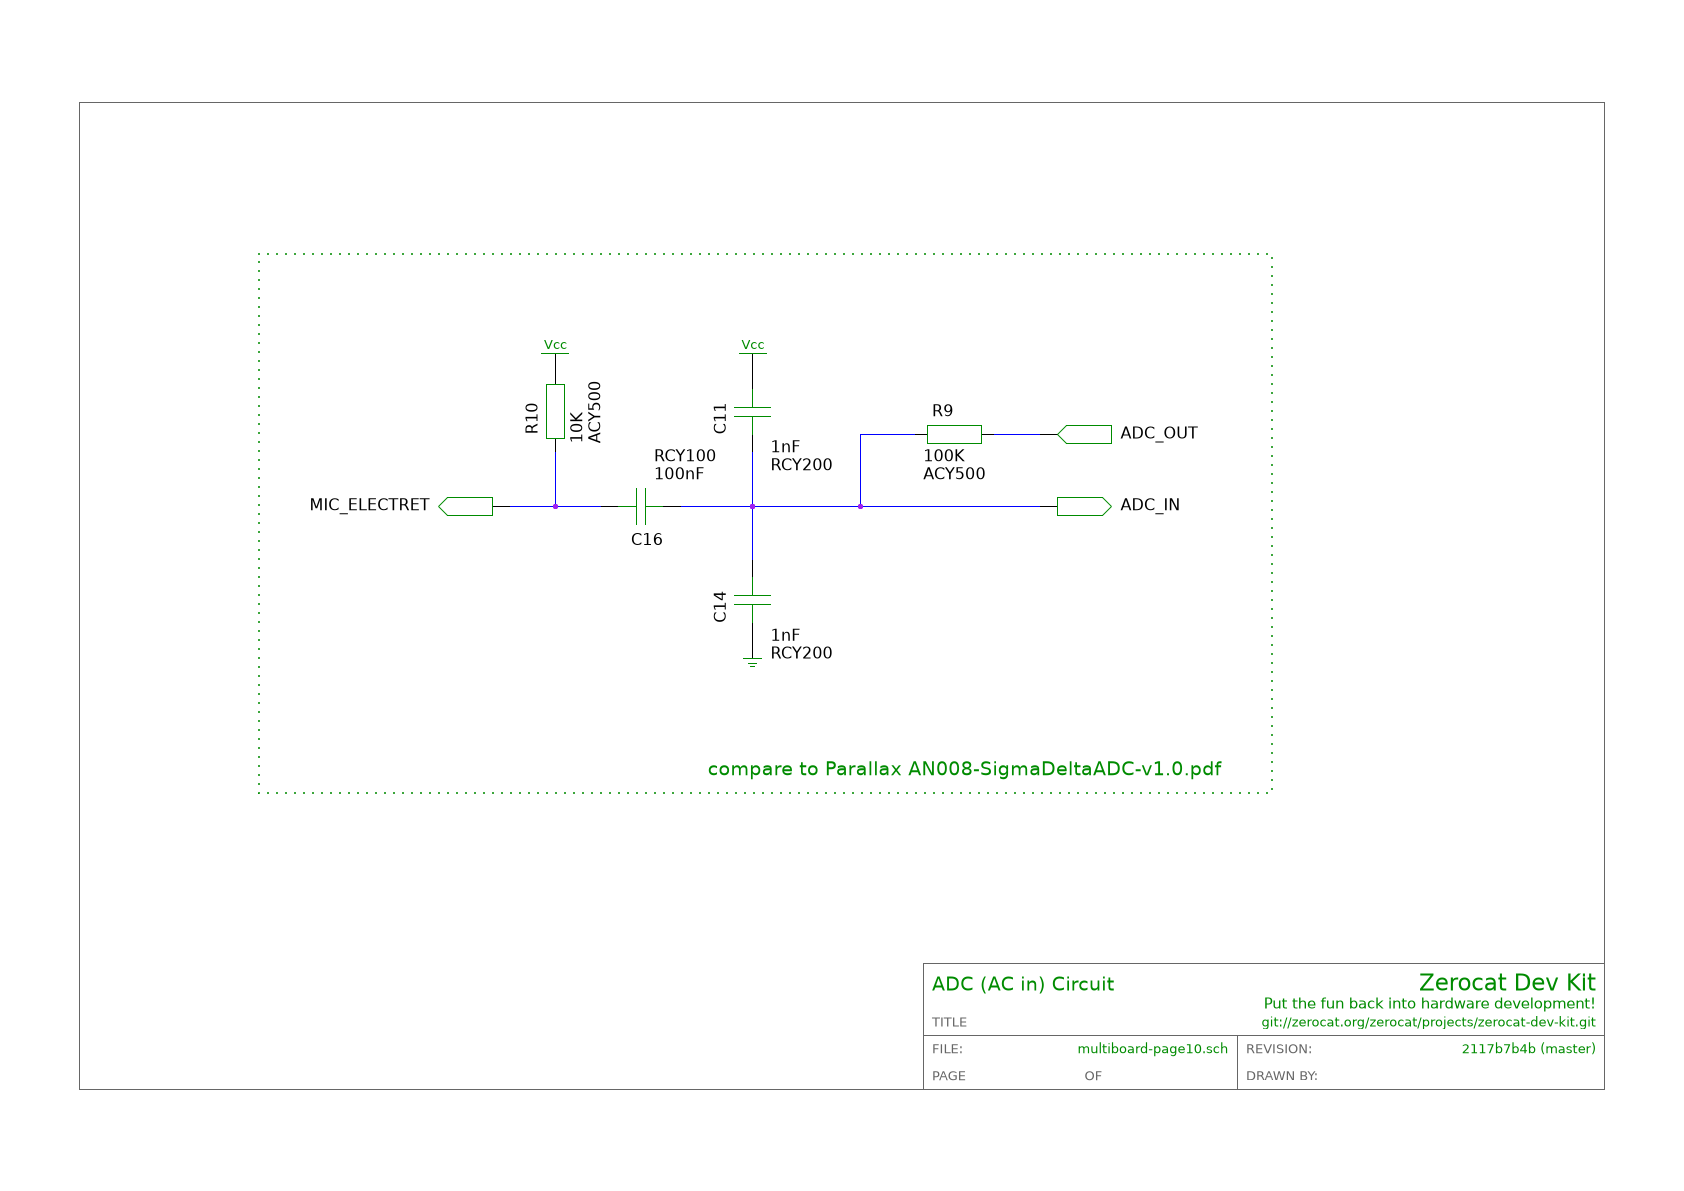This screenshot has height=1191, width=1684.
Task: Select the ADC_IN label text
Action: pyautogui.click(x=1150, y=505)
